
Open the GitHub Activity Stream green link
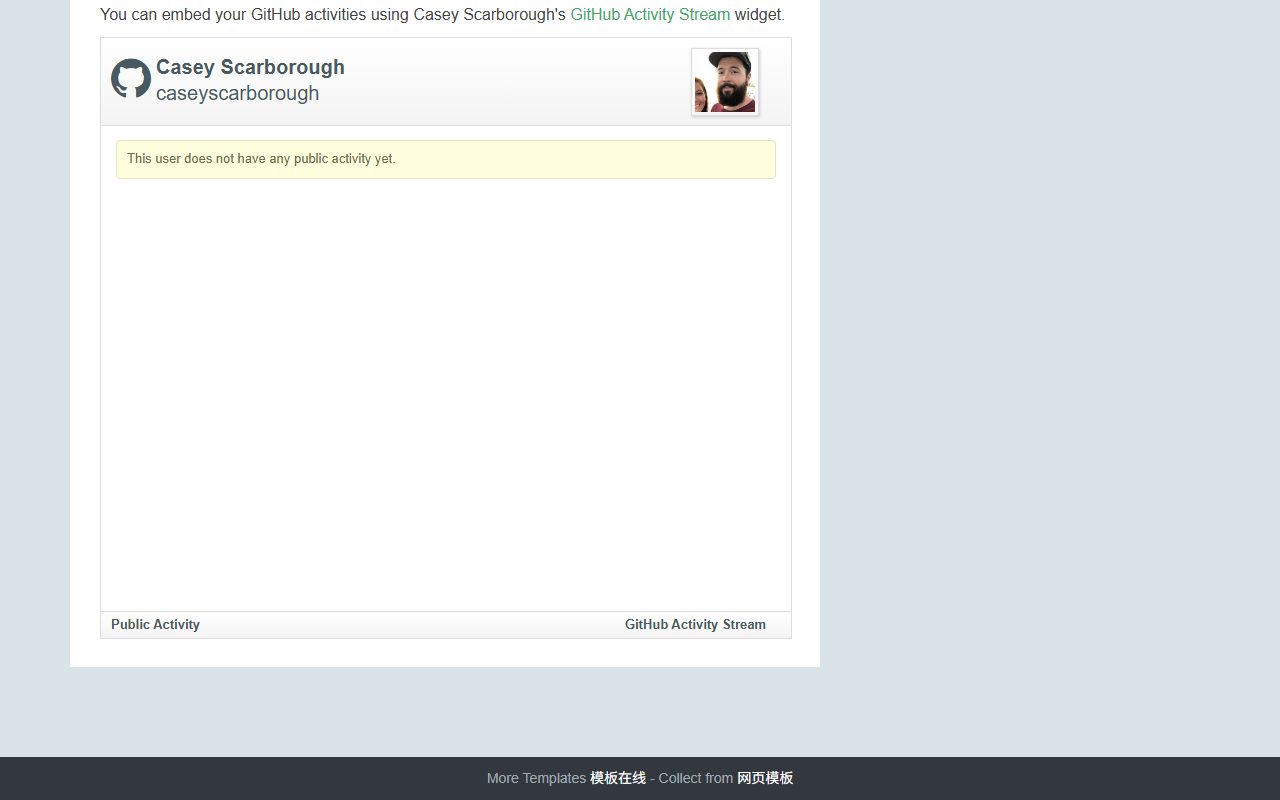click(x=650, y=15)
